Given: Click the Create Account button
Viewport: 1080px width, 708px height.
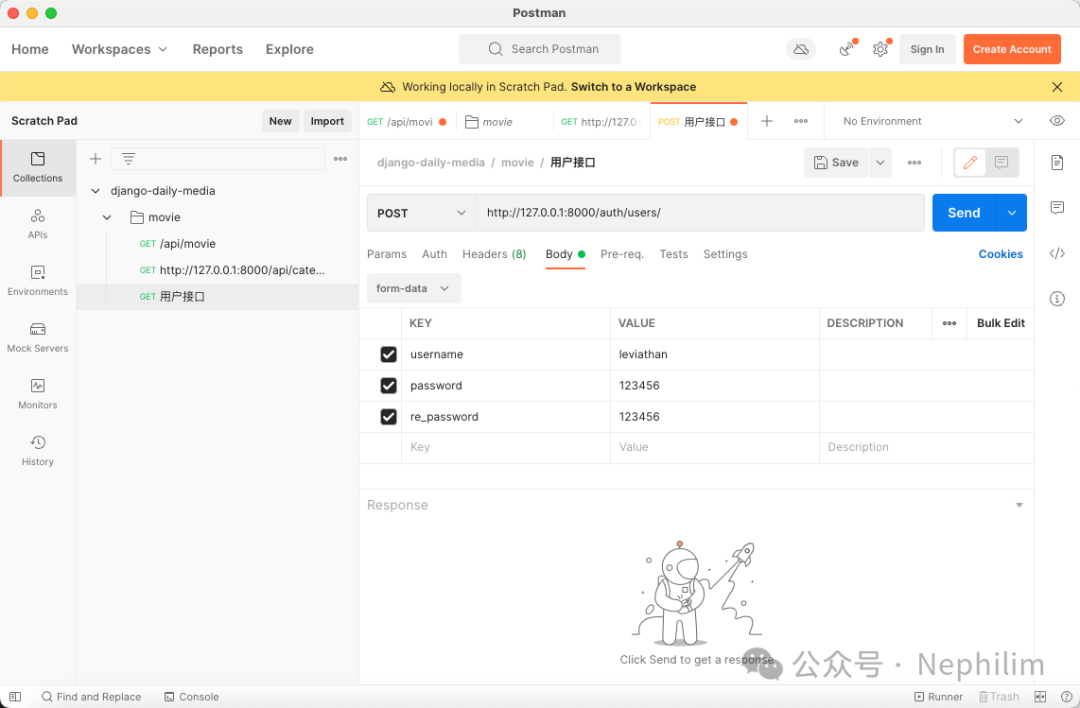Looking at the screenshot, I should click(x=1012, y=49).
